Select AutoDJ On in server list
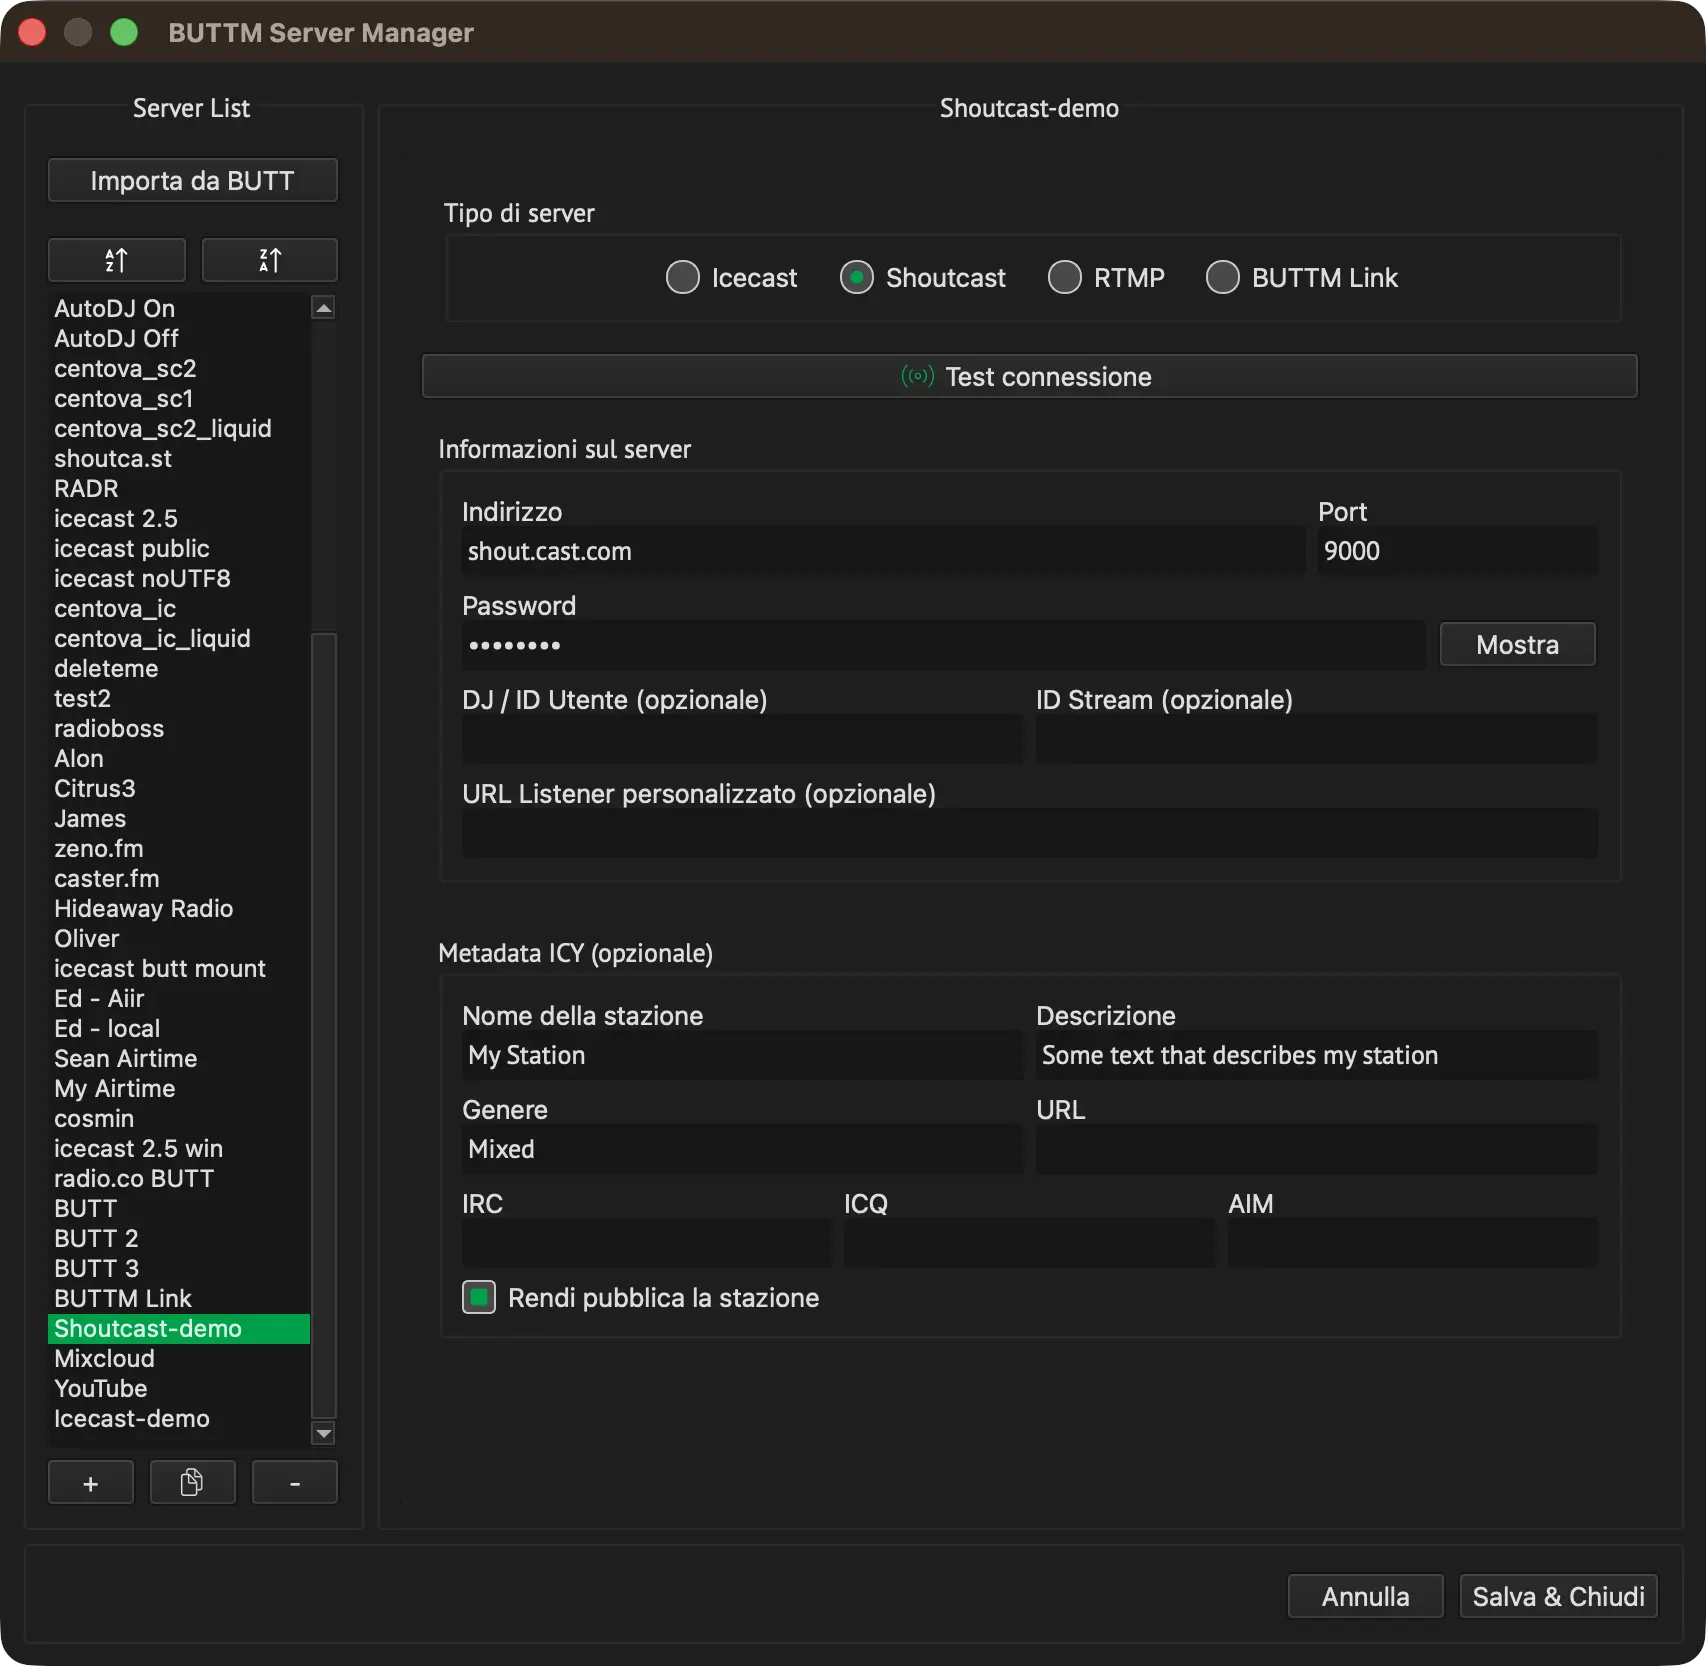Viewport: 1706px width, 1666px height. click(x=179, y=308)
